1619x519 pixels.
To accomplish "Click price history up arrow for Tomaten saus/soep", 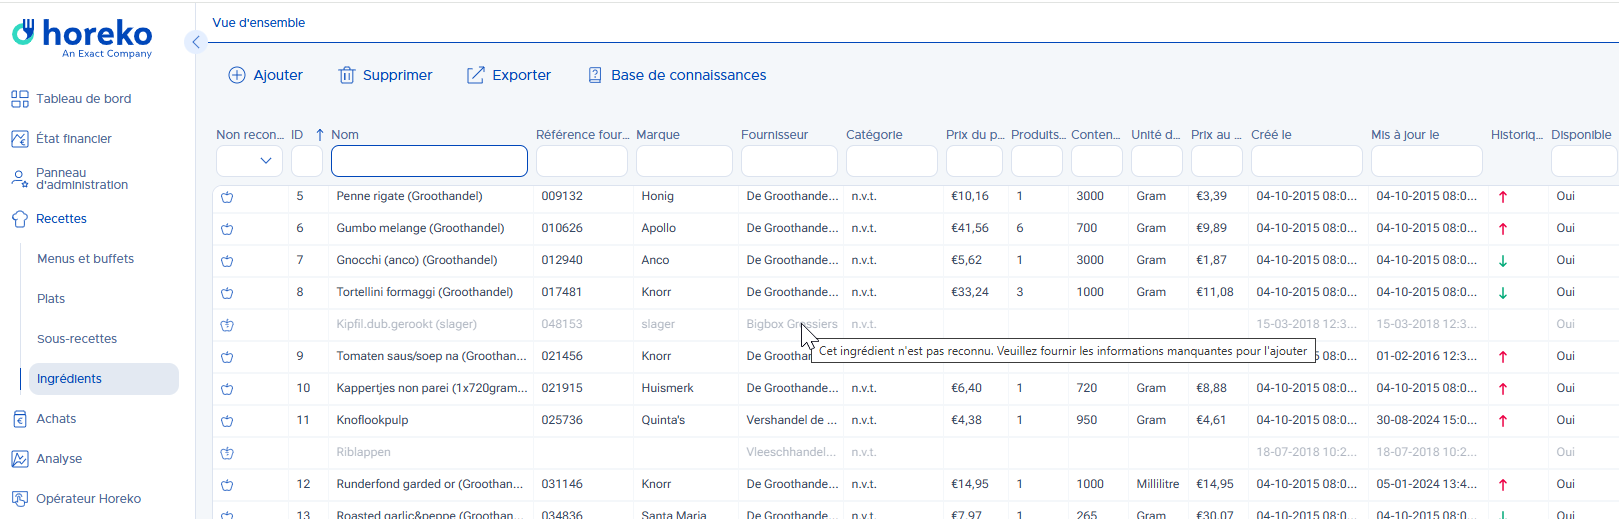I will coord(1503,357).
